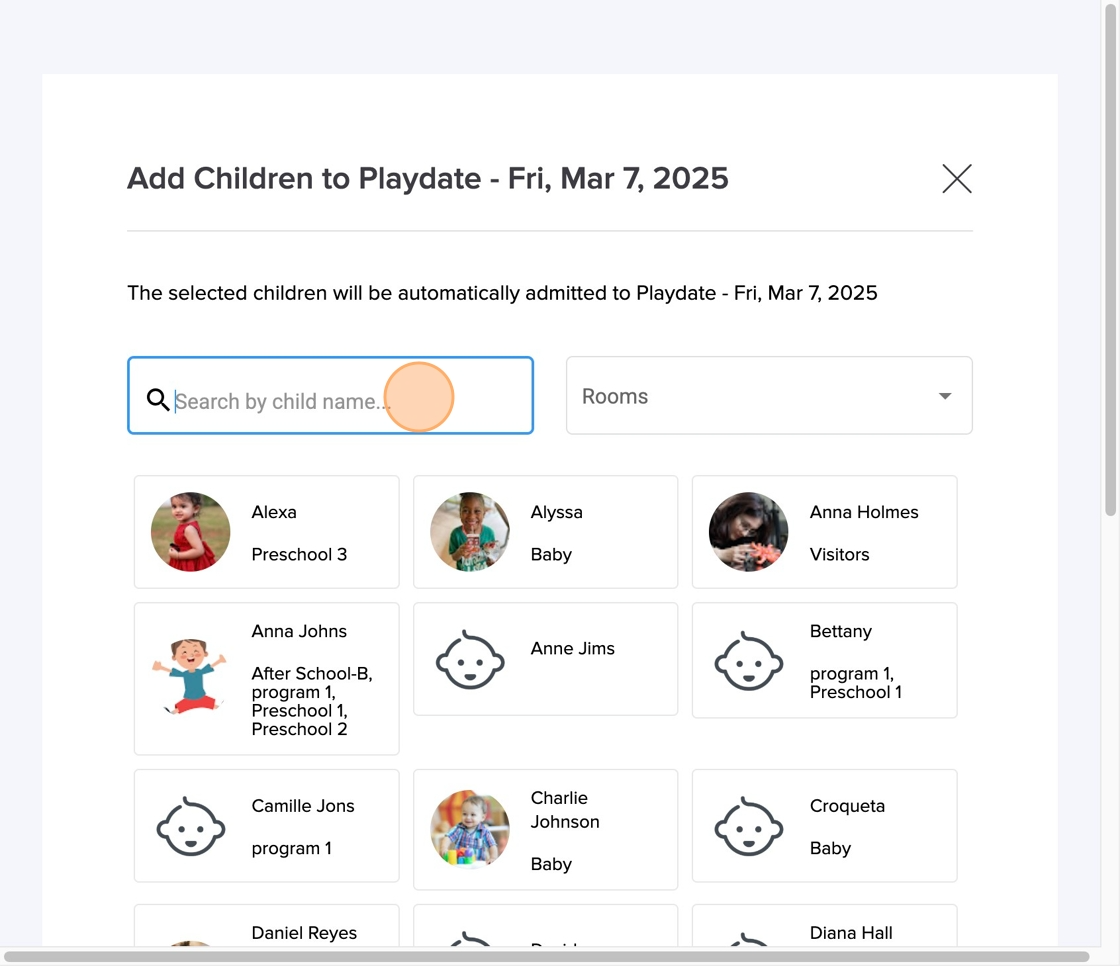The image size is (1120, 966).
Task: Select the Alyssa name label
Action: (556, 512)
